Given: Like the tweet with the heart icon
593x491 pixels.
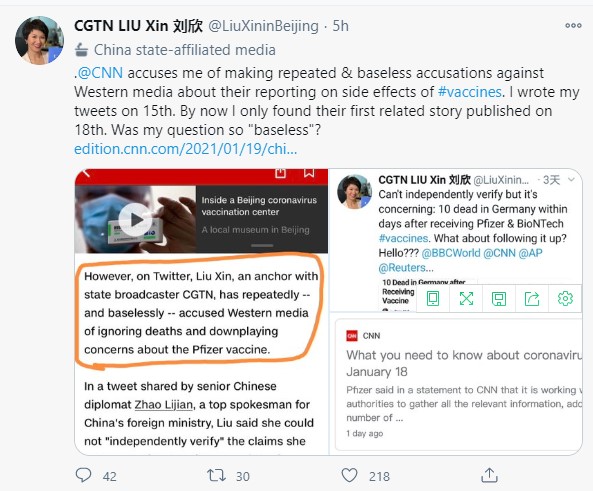Looking at the screenshot, I should tap(349, 475).
